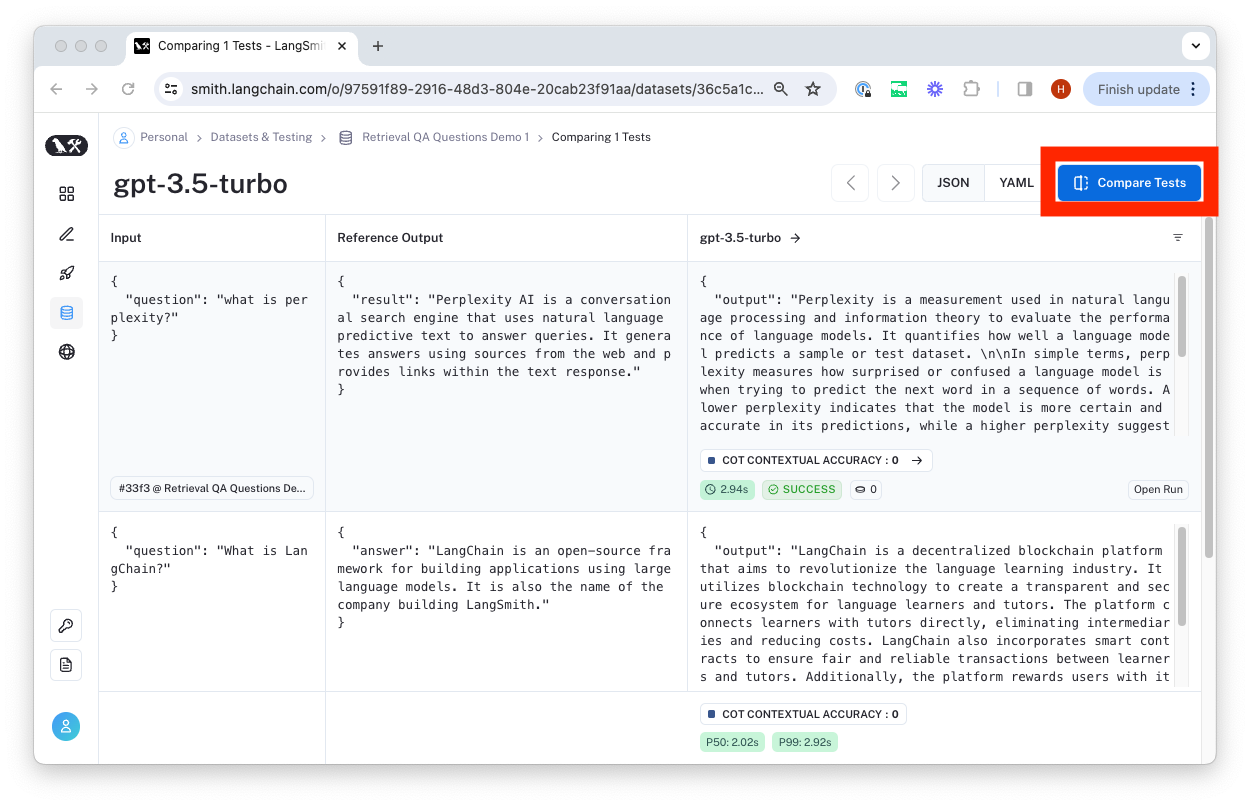This screenshot has width=1250, height=806.
Task: Open the column filter icon in gpt-3.5-turbo header
Action: pos(1177,238)
